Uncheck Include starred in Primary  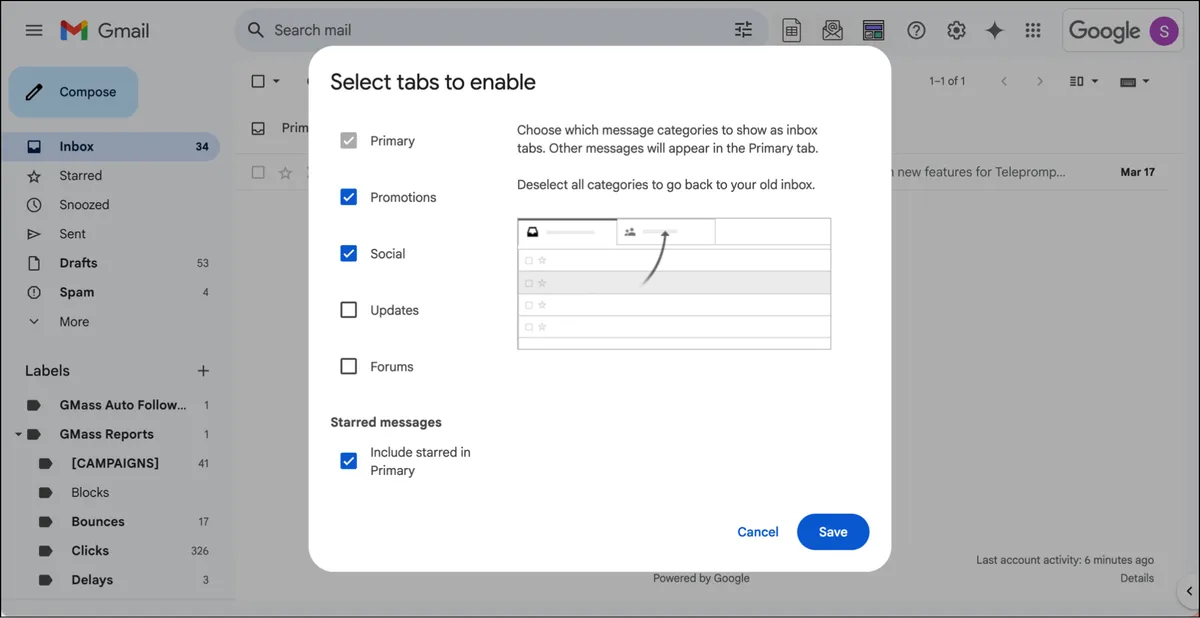tap(349, 461)
